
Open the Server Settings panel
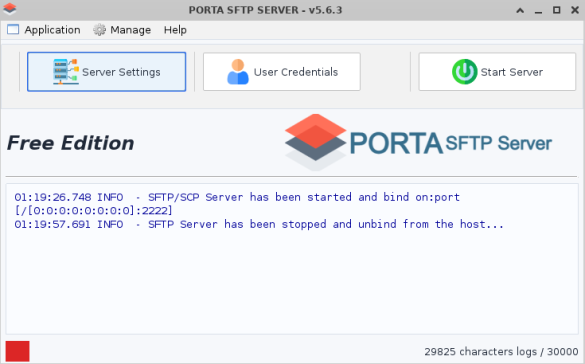106,72
